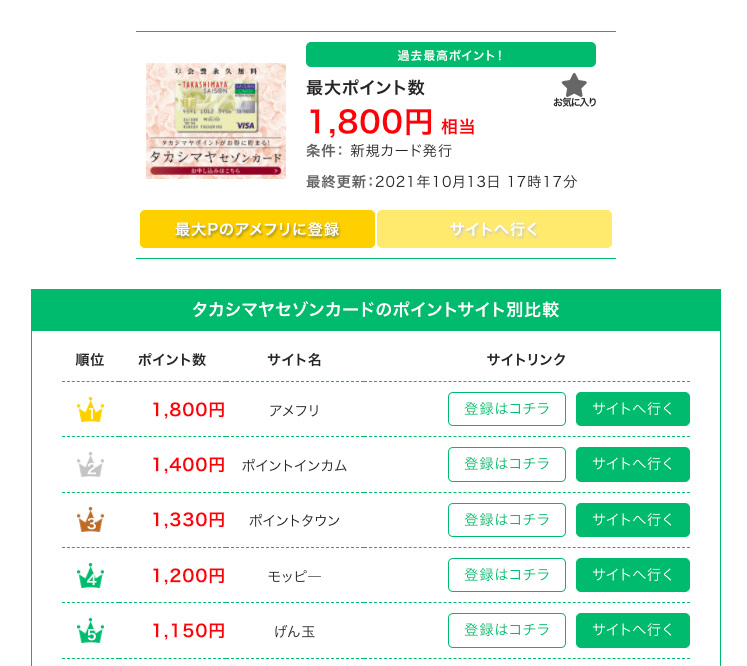Click the gold first-place crown icon
Viewport: 747px width, 666px height.
pyautogui.click(x=90, y=410)
